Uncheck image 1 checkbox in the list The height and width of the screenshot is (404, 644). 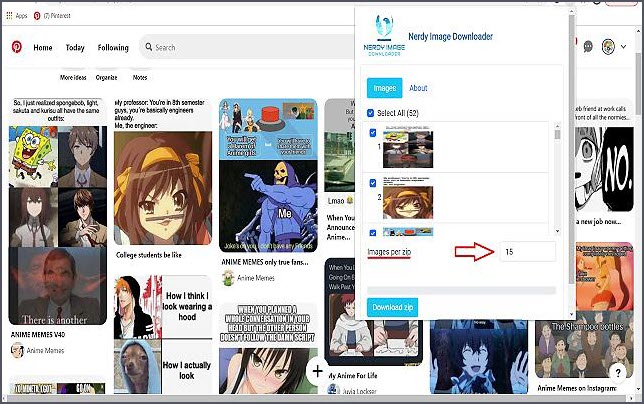(373, 133)
